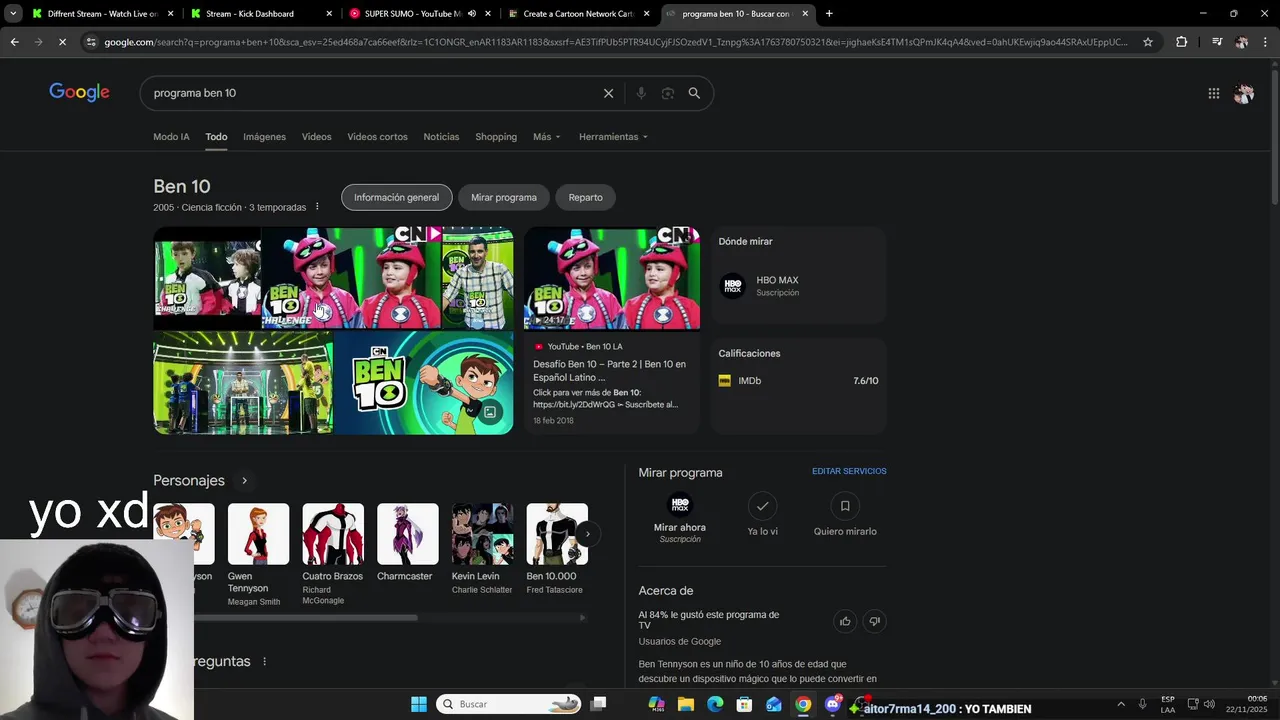Switch to the Shopping tab
Screen dimensions: 1280x720
tap(496, 137)
